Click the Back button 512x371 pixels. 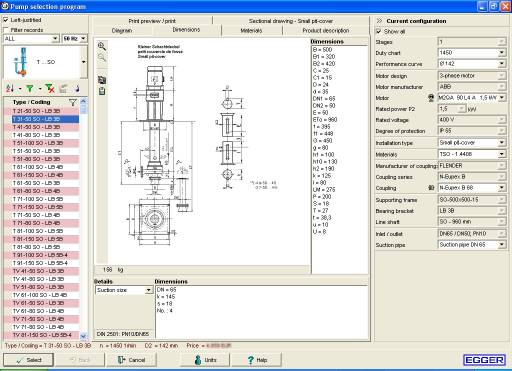point(80,360)
